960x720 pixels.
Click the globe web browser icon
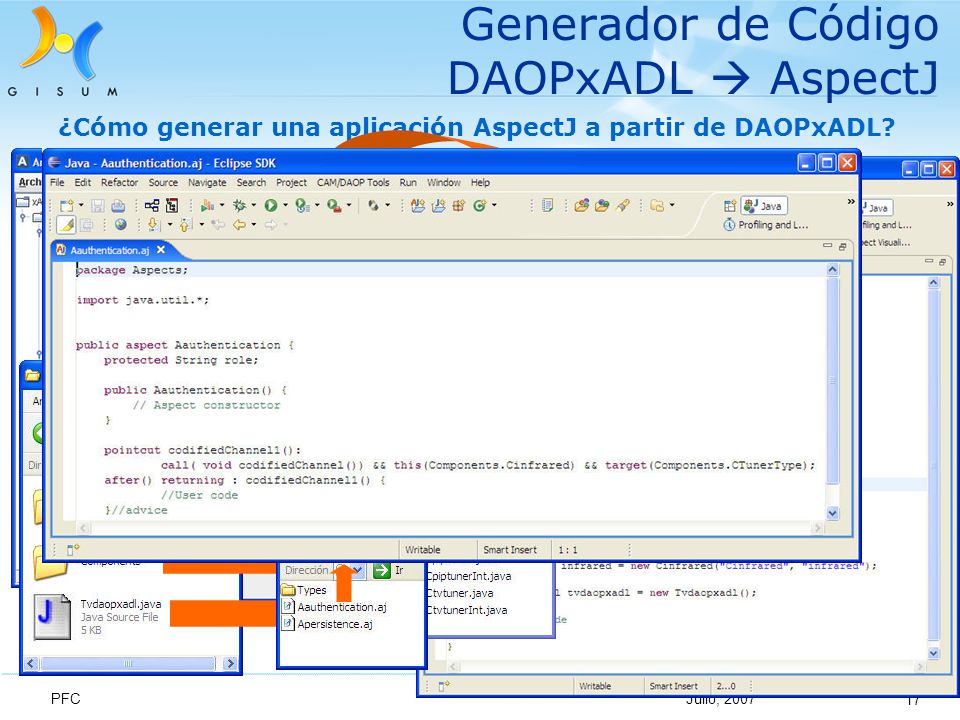pyautogui.click(x=121, y=225)
